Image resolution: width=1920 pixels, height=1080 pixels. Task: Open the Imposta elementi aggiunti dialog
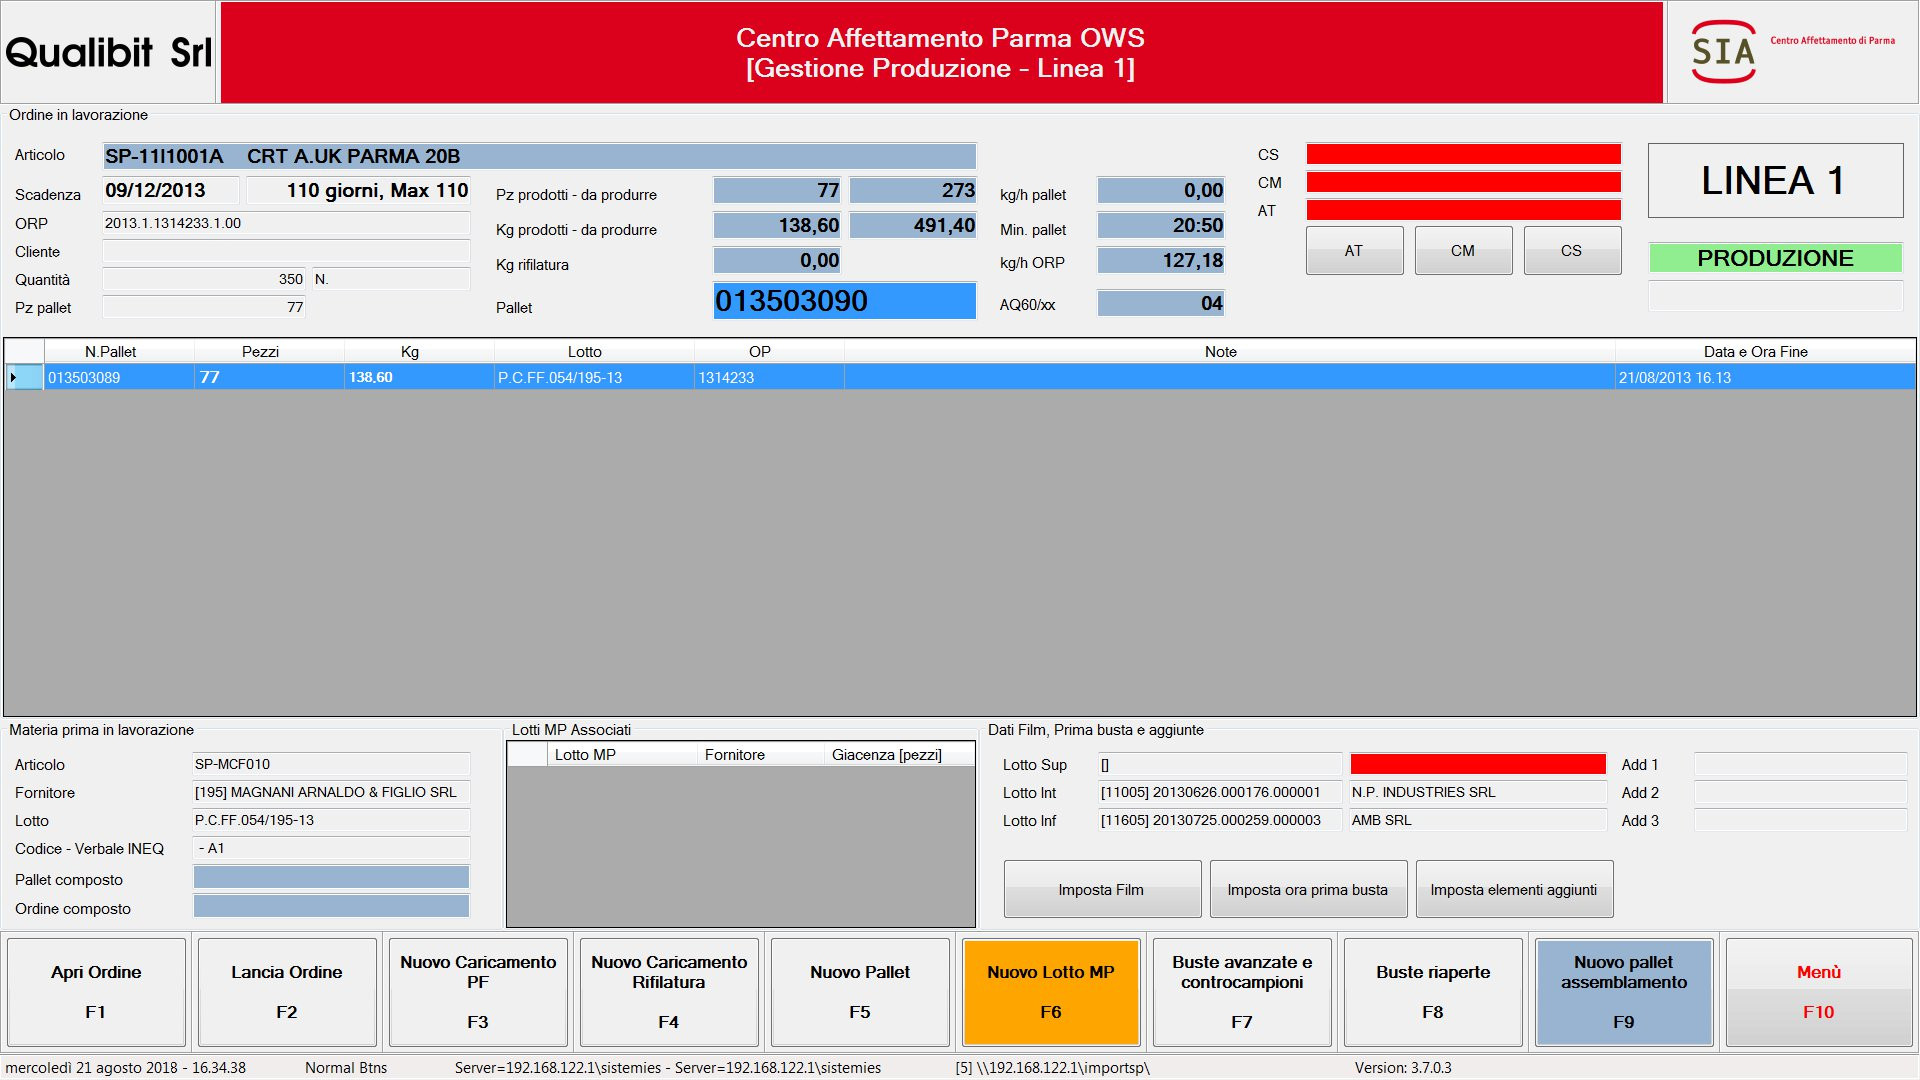point(1513,890)
